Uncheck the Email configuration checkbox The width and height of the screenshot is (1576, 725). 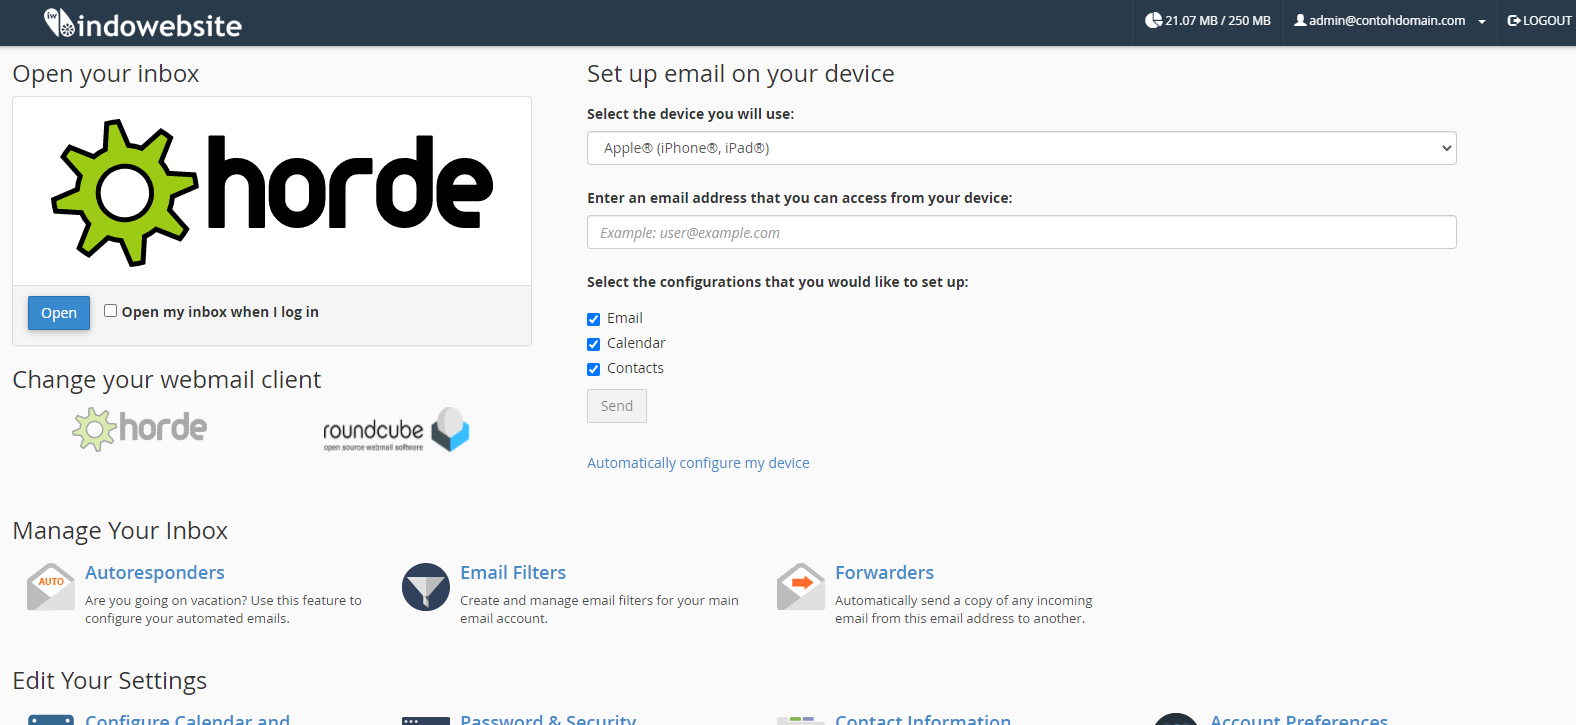594,319
